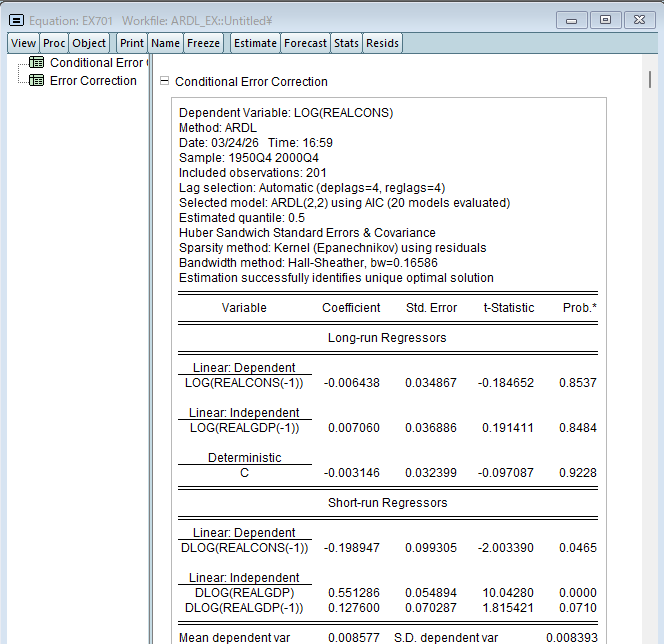Freeze the current equation output
Screen dimensions: 664x644
(204, 43)
